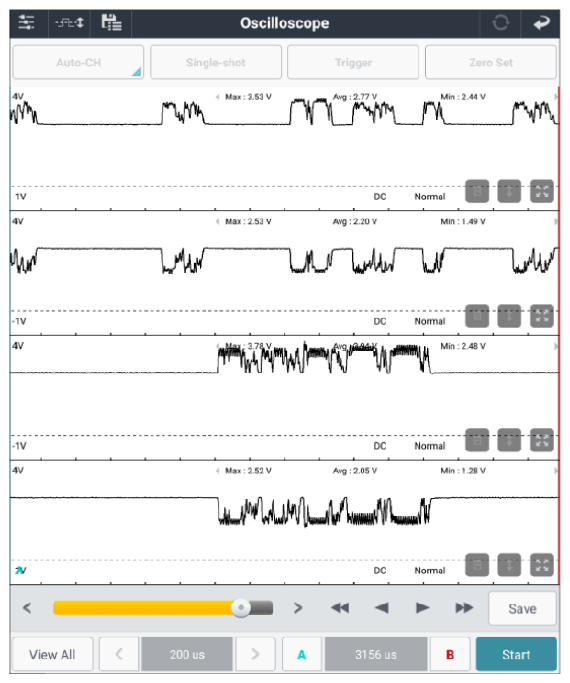570x683 pixels.
Task: Open the waveform trigger level icon
Action: (x=69, y=23)
